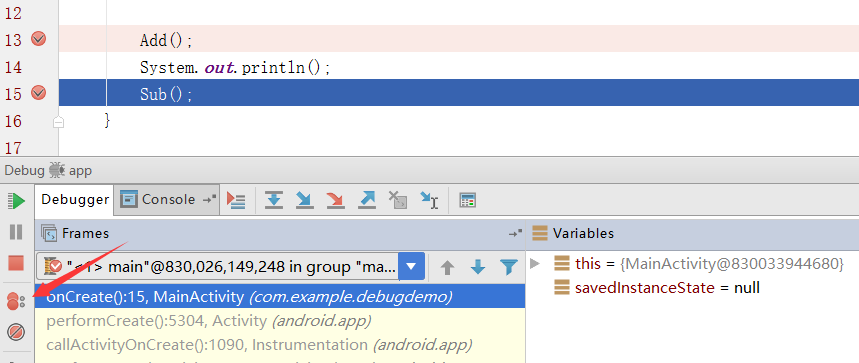The height and width of the screenshot is (363, 859).
Task: Click the highlighted Sub(); line
Action: (459, 93)
